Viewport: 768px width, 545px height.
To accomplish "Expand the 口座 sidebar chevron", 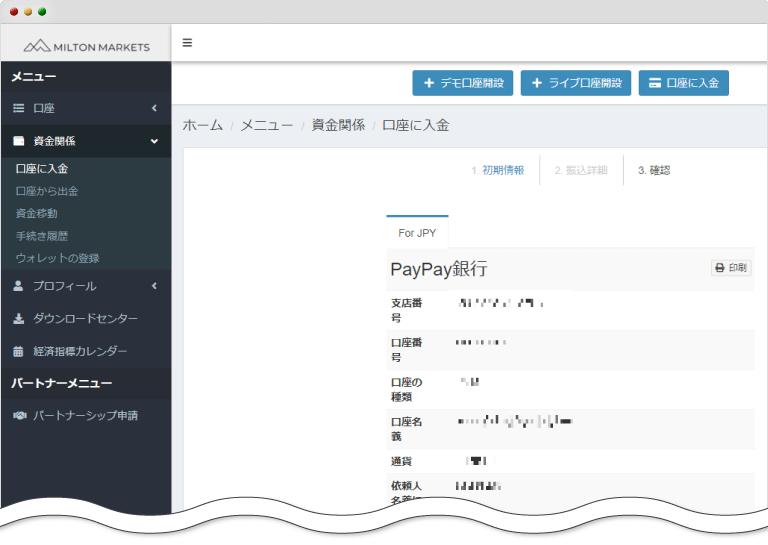I will click(x=154, y=108).
